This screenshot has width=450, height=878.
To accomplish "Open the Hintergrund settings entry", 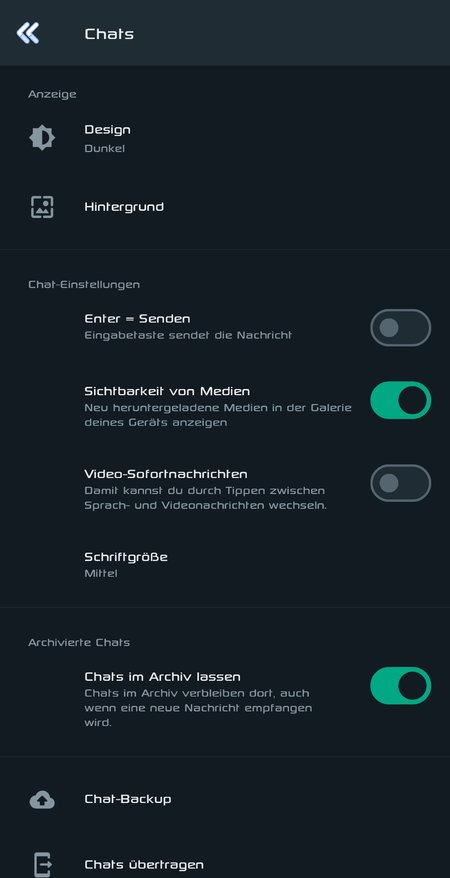I will 225,207.
